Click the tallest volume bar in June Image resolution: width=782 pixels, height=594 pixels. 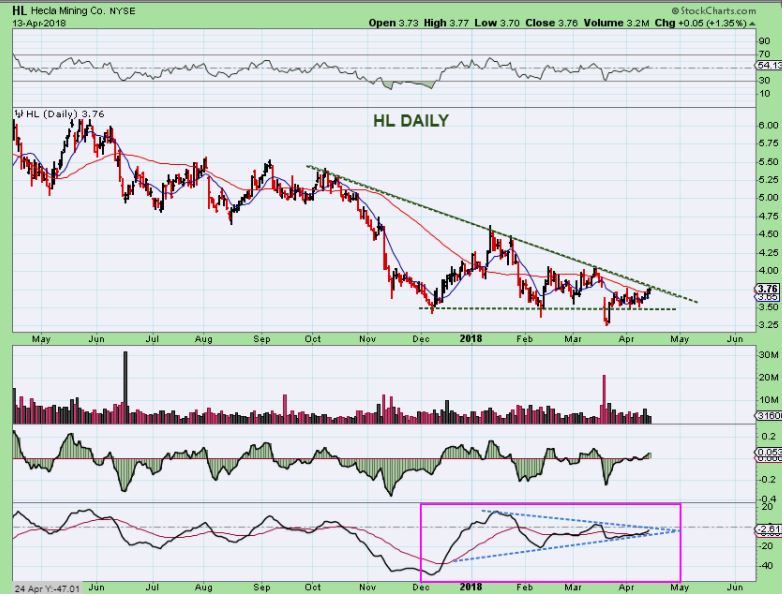pos(125,388)
